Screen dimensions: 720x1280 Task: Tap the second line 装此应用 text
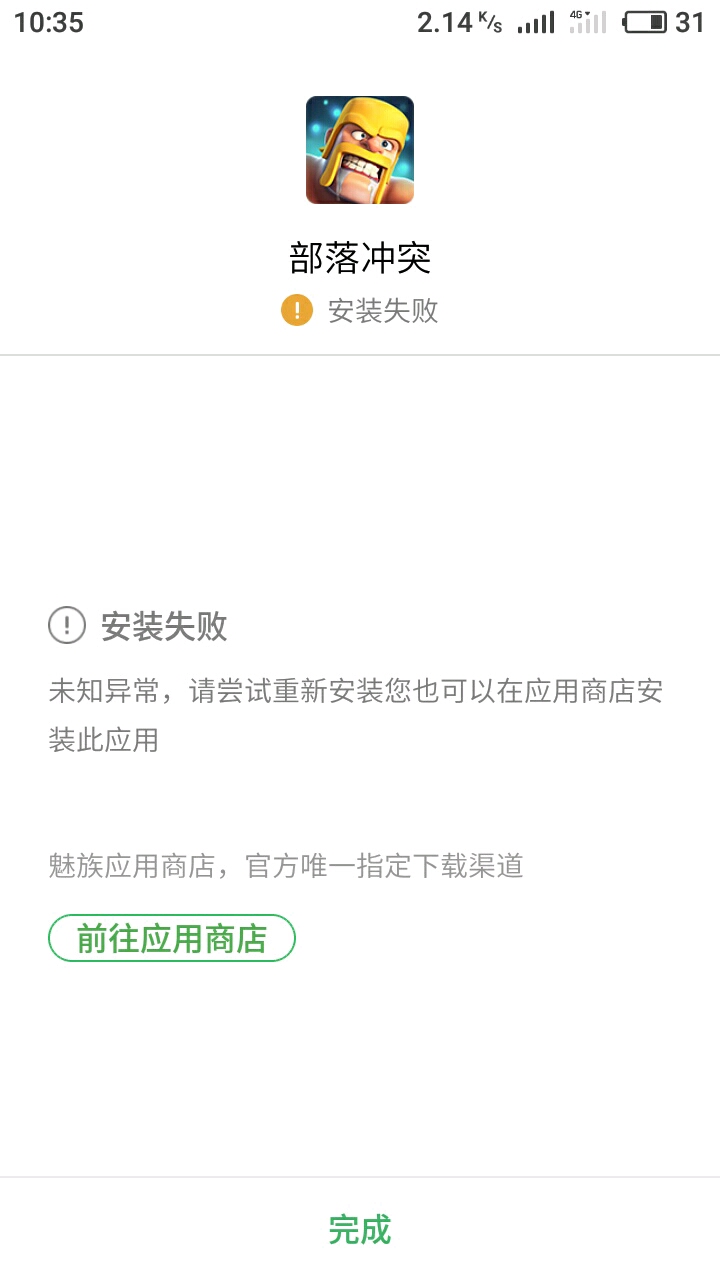[x=104, y=740]
